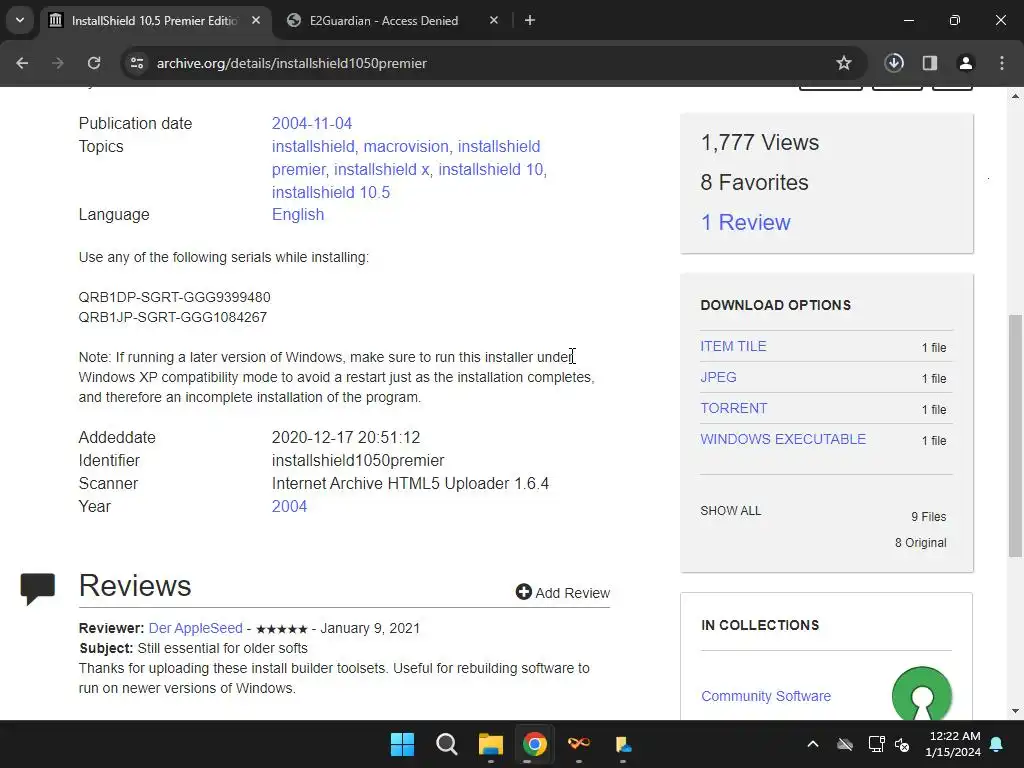
Task: Click the network display tray icon
Action: 876,744
